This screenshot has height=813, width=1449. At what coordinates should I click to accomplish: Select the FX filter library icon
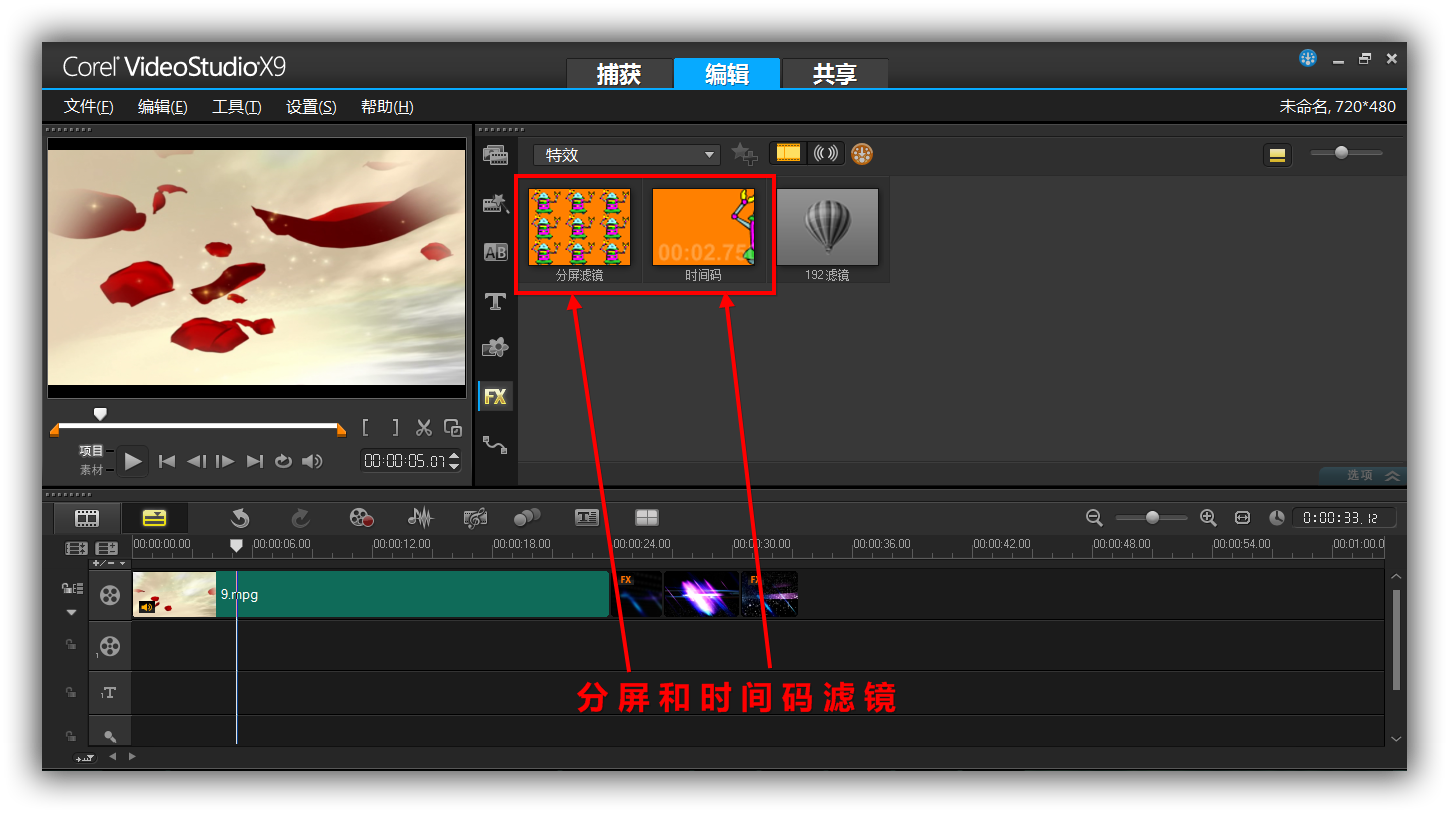pos(495,396)
